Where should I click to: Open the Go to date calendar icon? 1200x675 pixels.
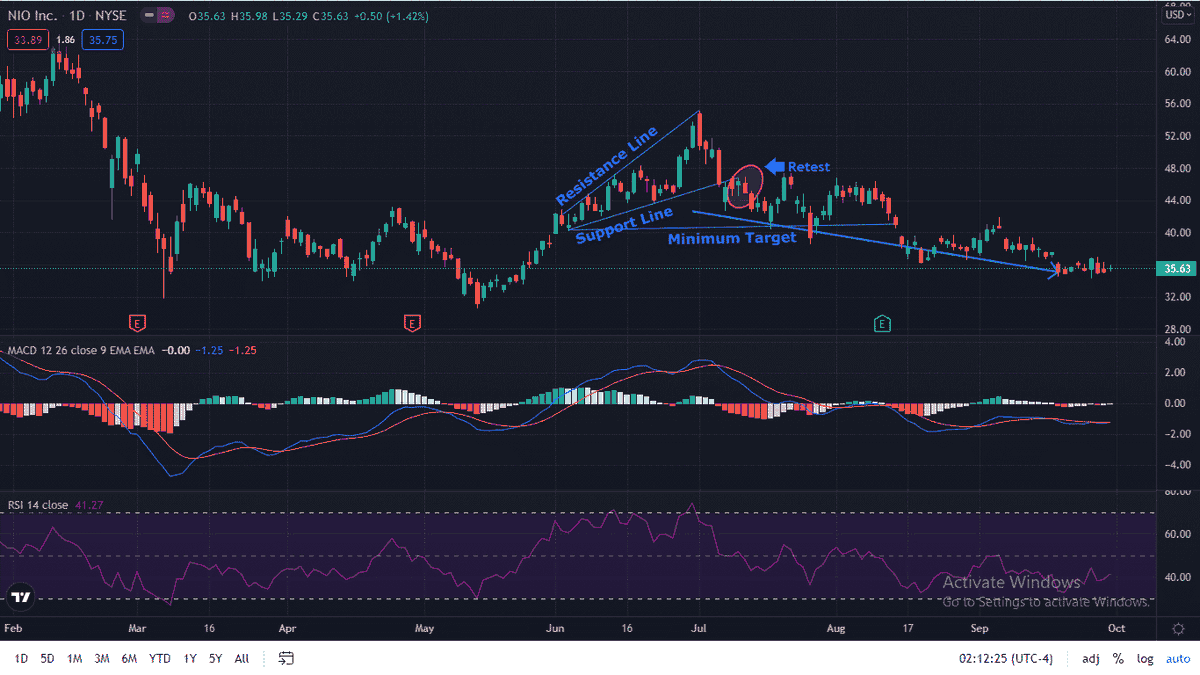(x=286, y=658)
